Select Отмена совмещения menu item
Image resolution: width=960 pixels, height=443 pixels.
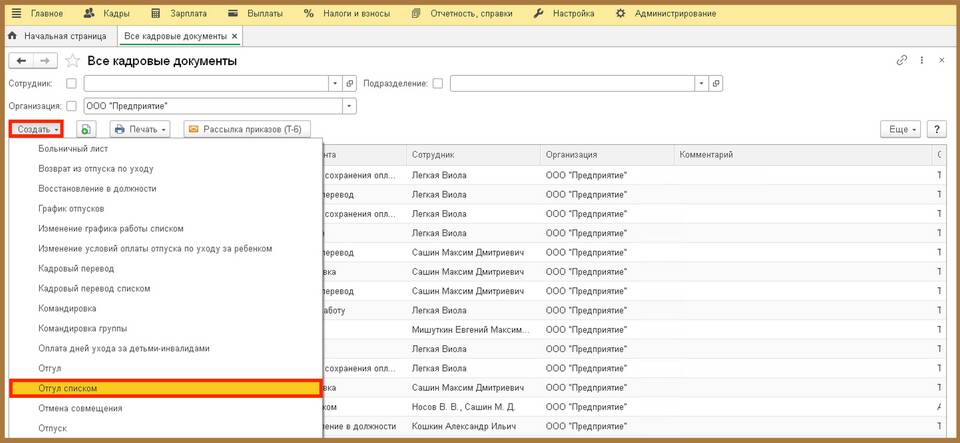pos(165,408)
